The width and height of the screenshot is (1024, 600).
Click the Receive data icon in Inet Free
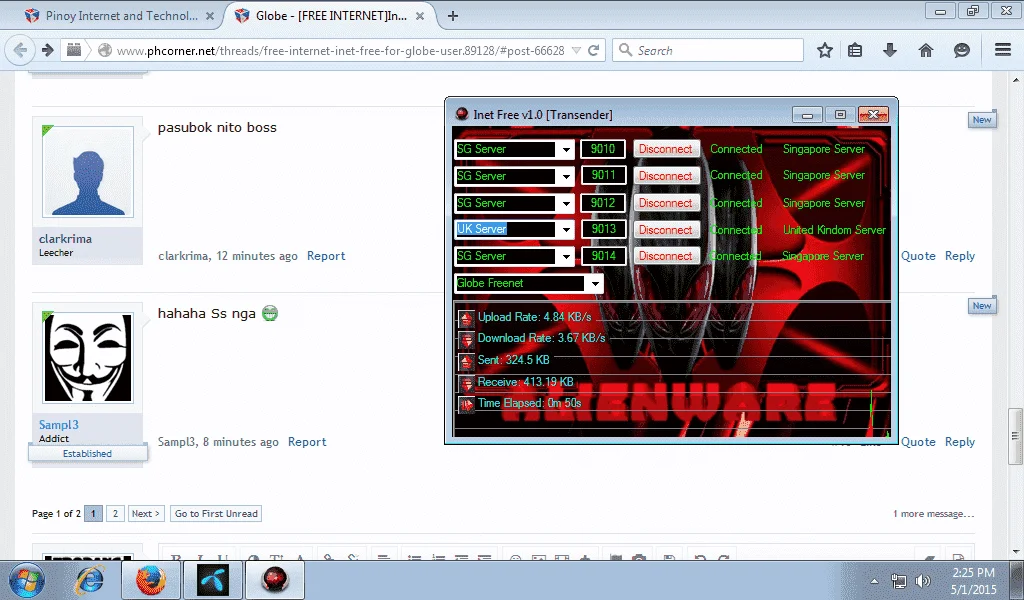tap(466, 383)
